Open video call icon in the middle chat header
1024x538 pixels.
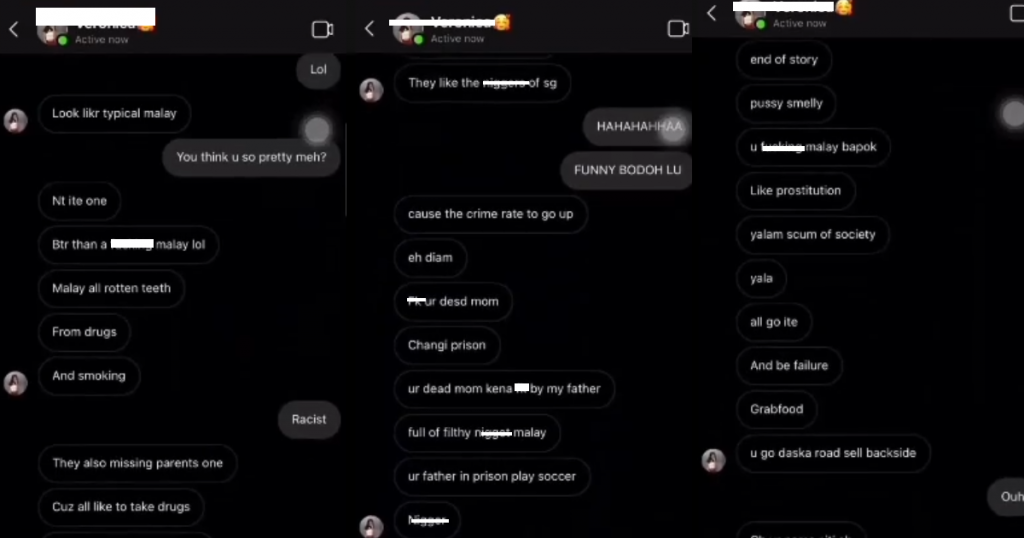[679, 28]
